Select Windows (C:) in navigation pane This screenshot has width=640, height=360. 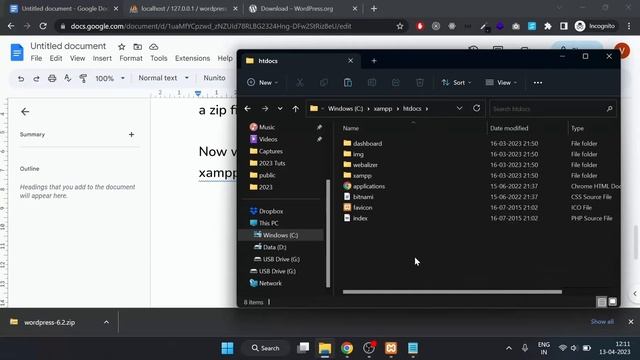click(x=280, y=235)
